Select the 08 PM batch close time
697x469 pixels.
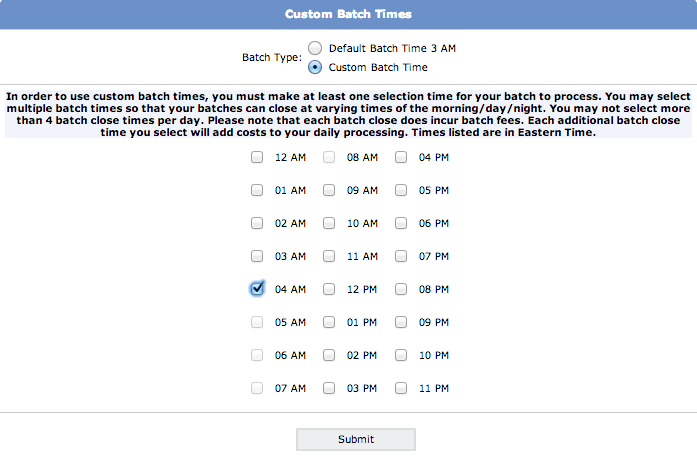coord(401,289)
